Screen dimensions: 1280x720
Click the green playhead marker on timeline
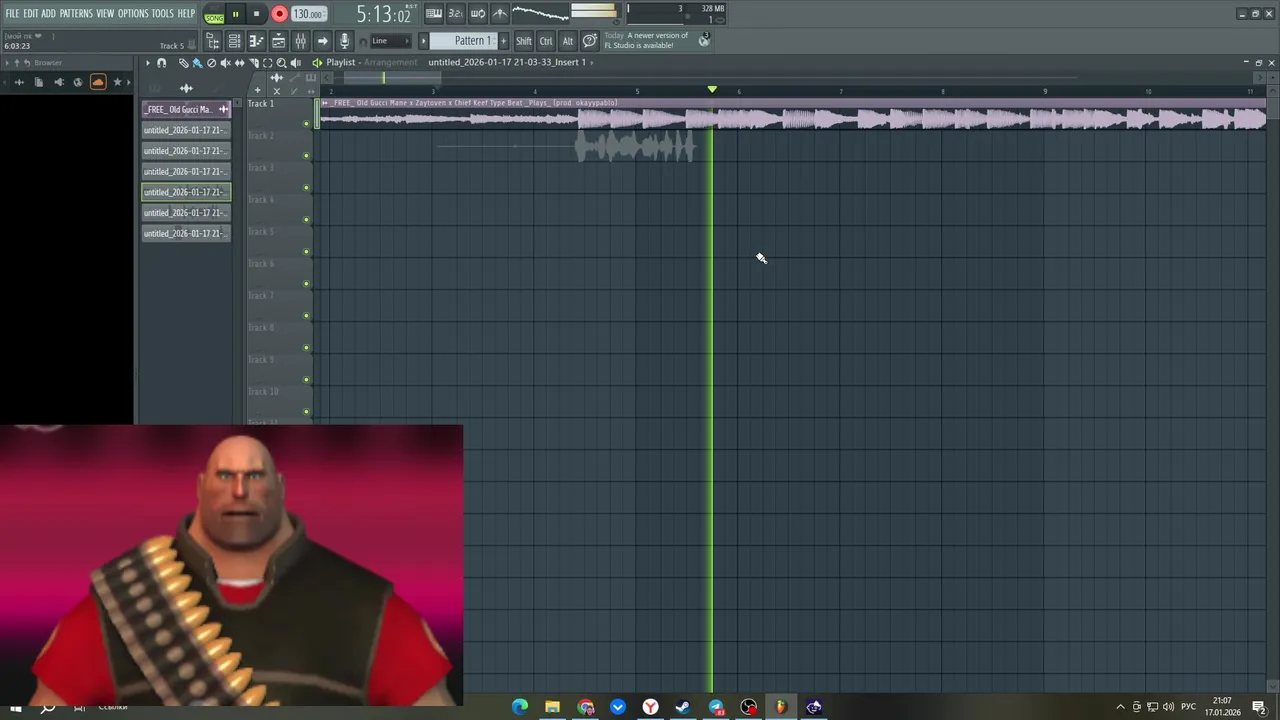coord(712,90)
